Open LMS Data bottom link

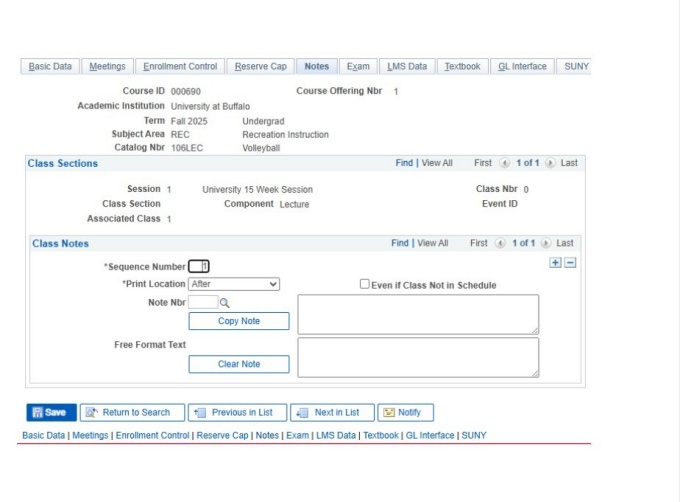(x=336, y=435)
